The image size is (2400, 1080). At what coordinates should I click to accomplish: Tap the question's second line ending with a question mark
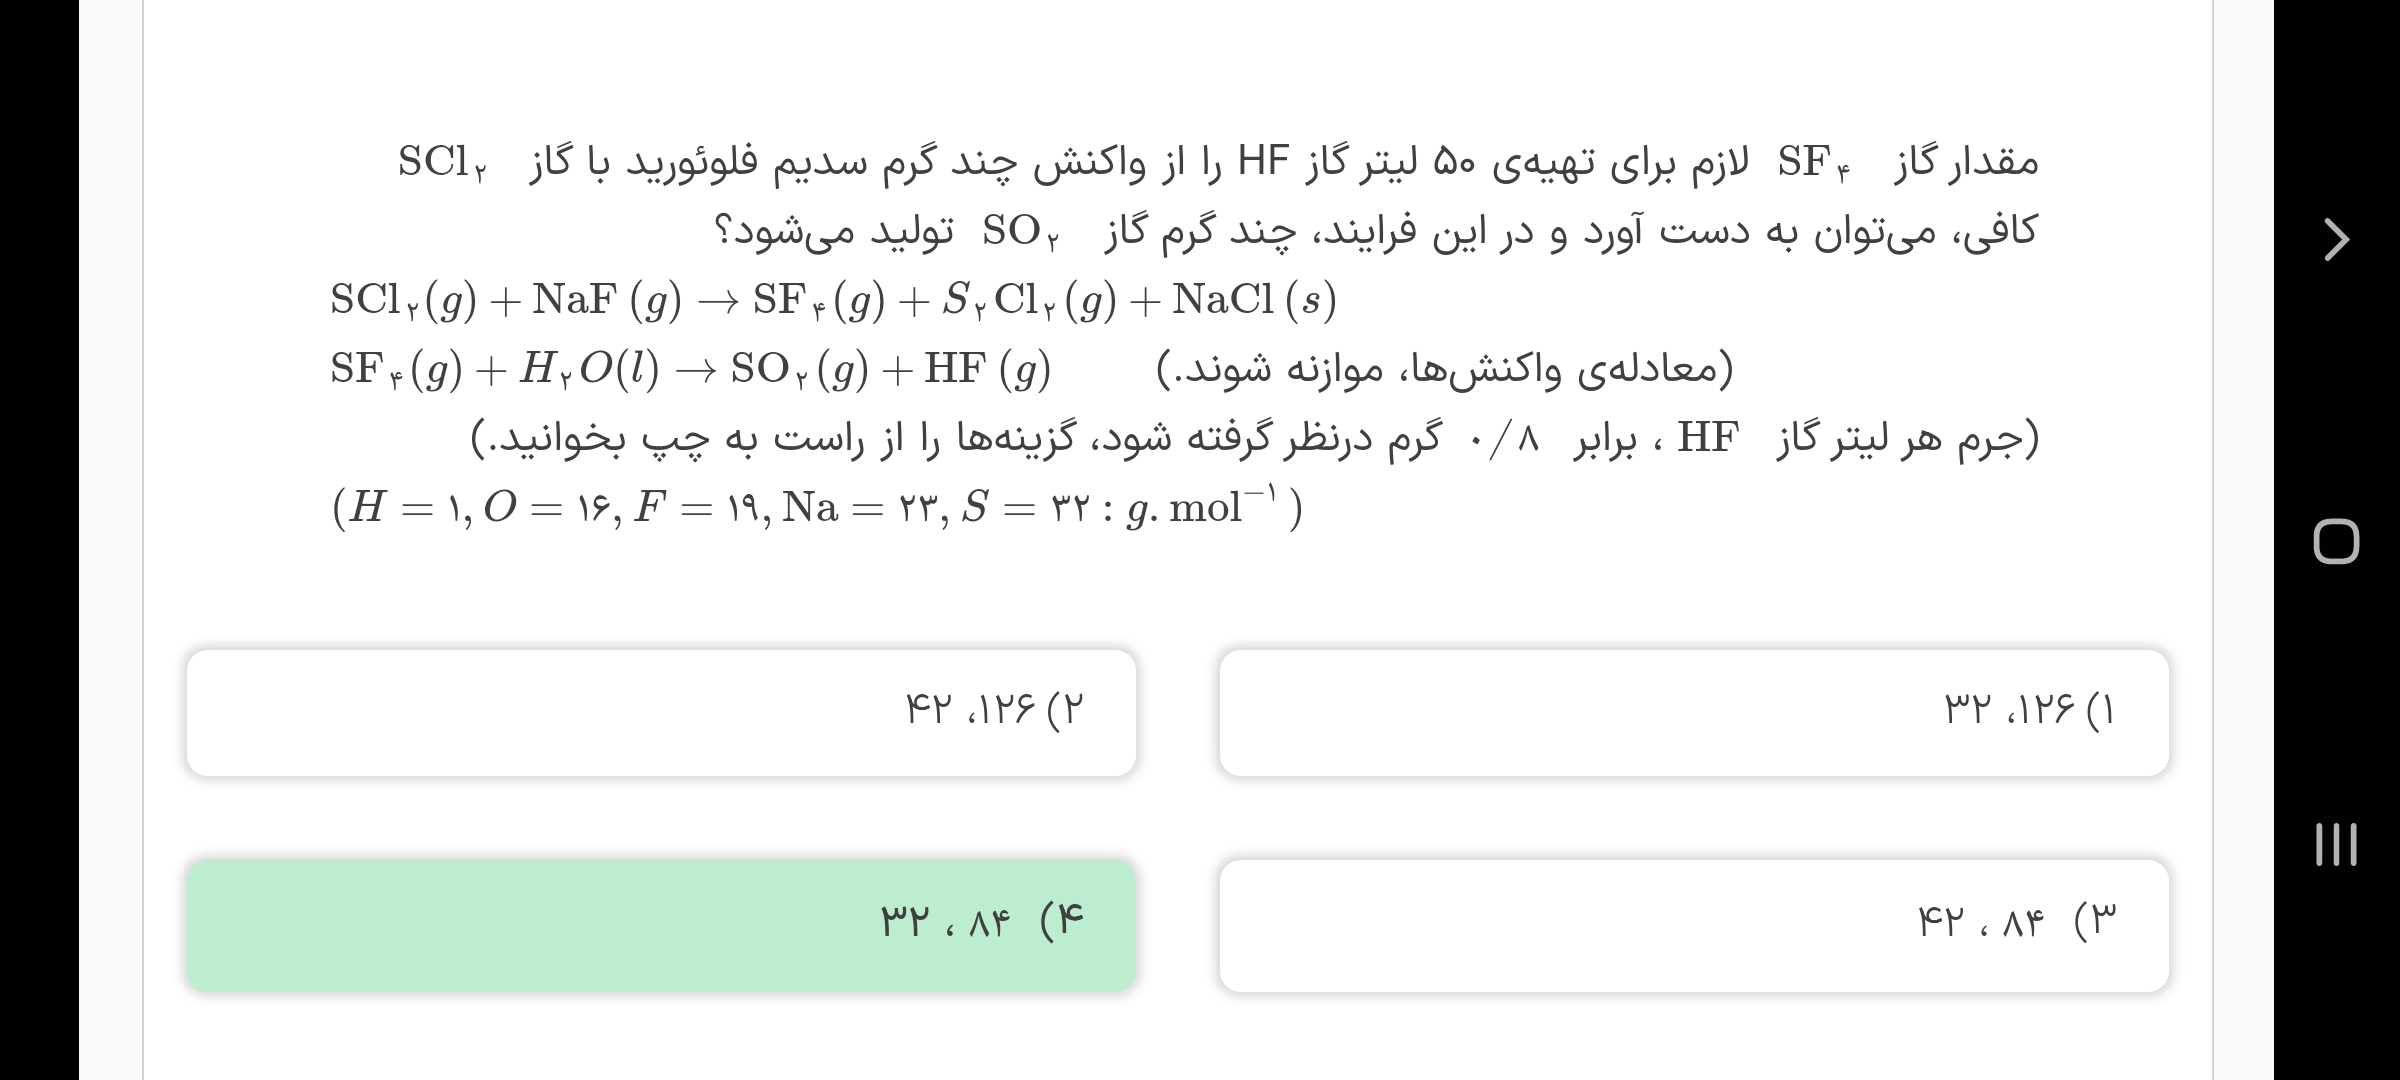click(x=1374, y=232)
